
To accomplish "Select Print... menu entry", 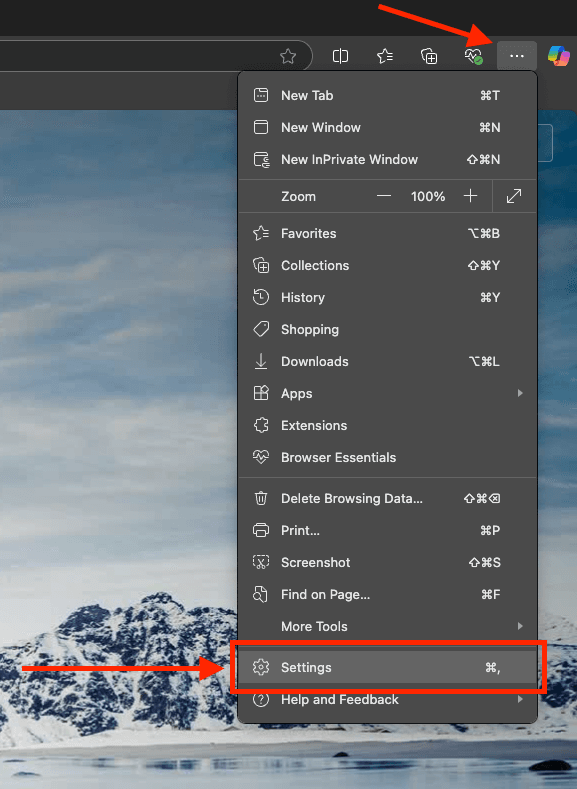I will pos(387,530).
